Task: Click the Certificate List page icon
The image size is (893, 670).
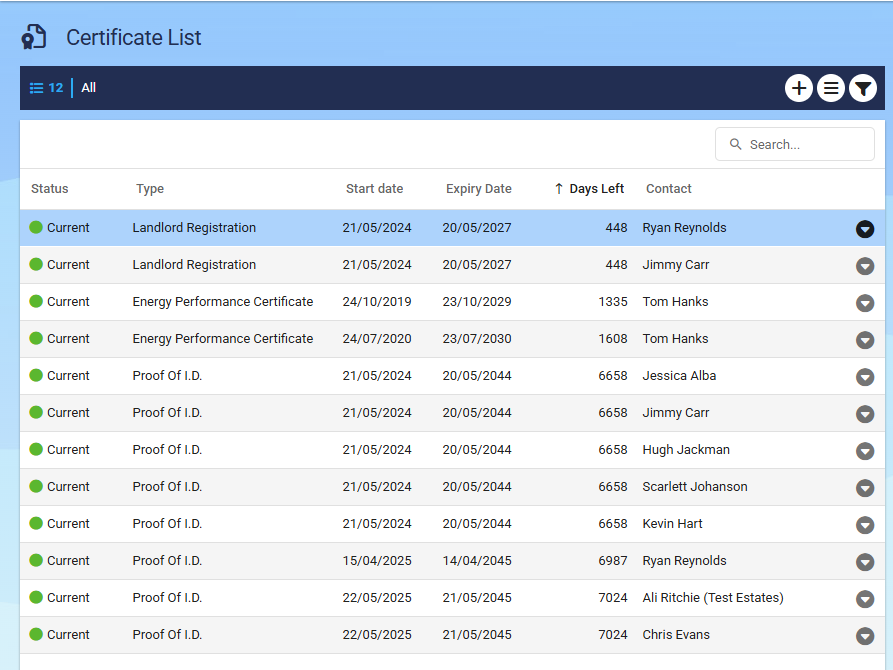Action: click(34, 37)
